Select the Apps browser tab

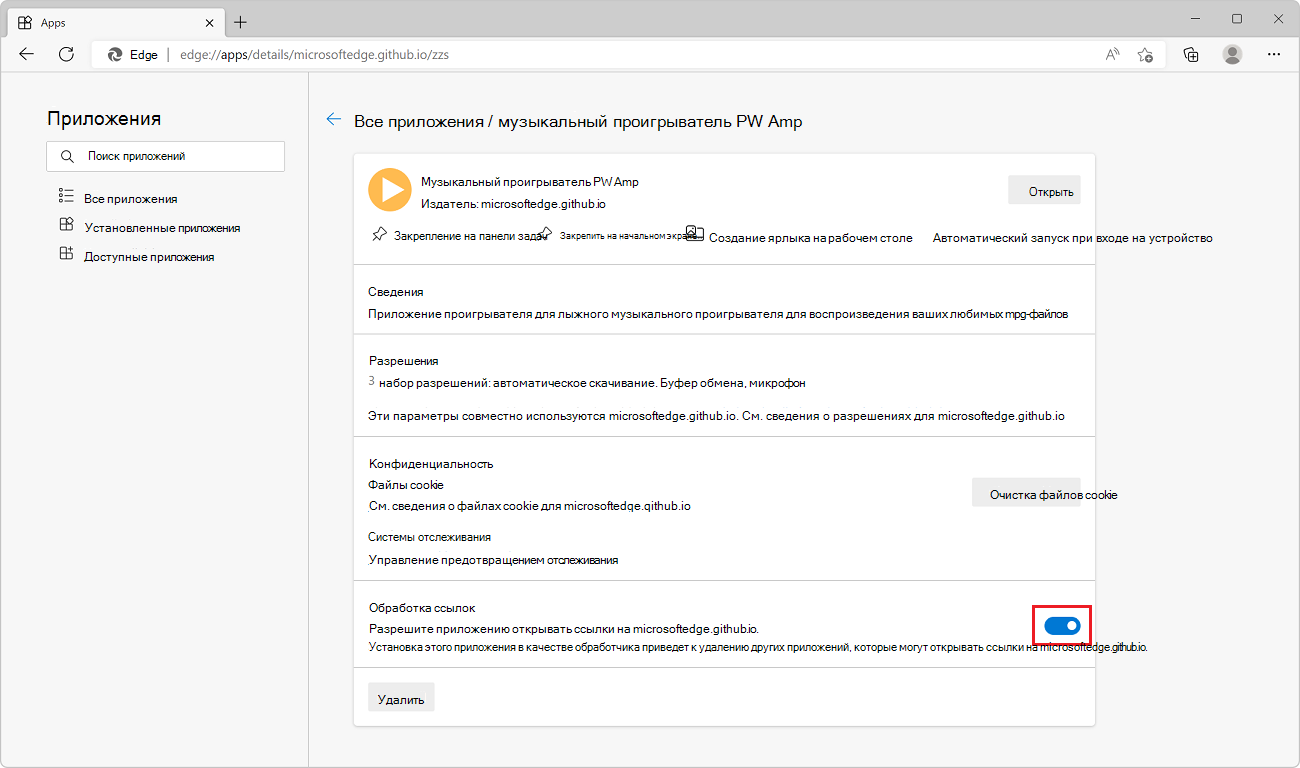click(116, 22)
